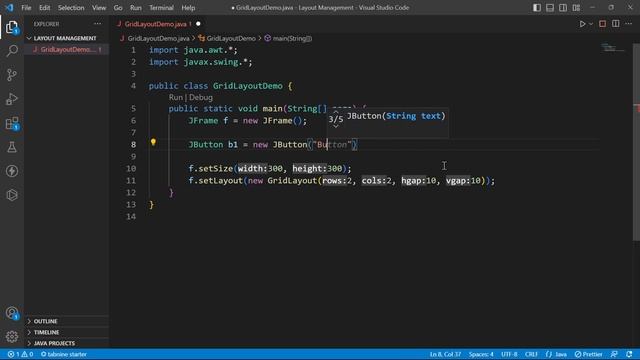Open the Help menu

point(188,8)
